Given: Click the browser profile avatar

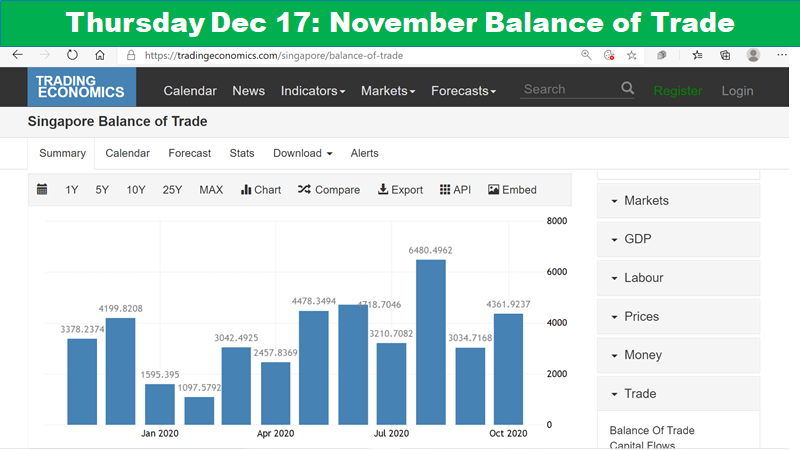Looking at the screenshot, I should [753, 55].
